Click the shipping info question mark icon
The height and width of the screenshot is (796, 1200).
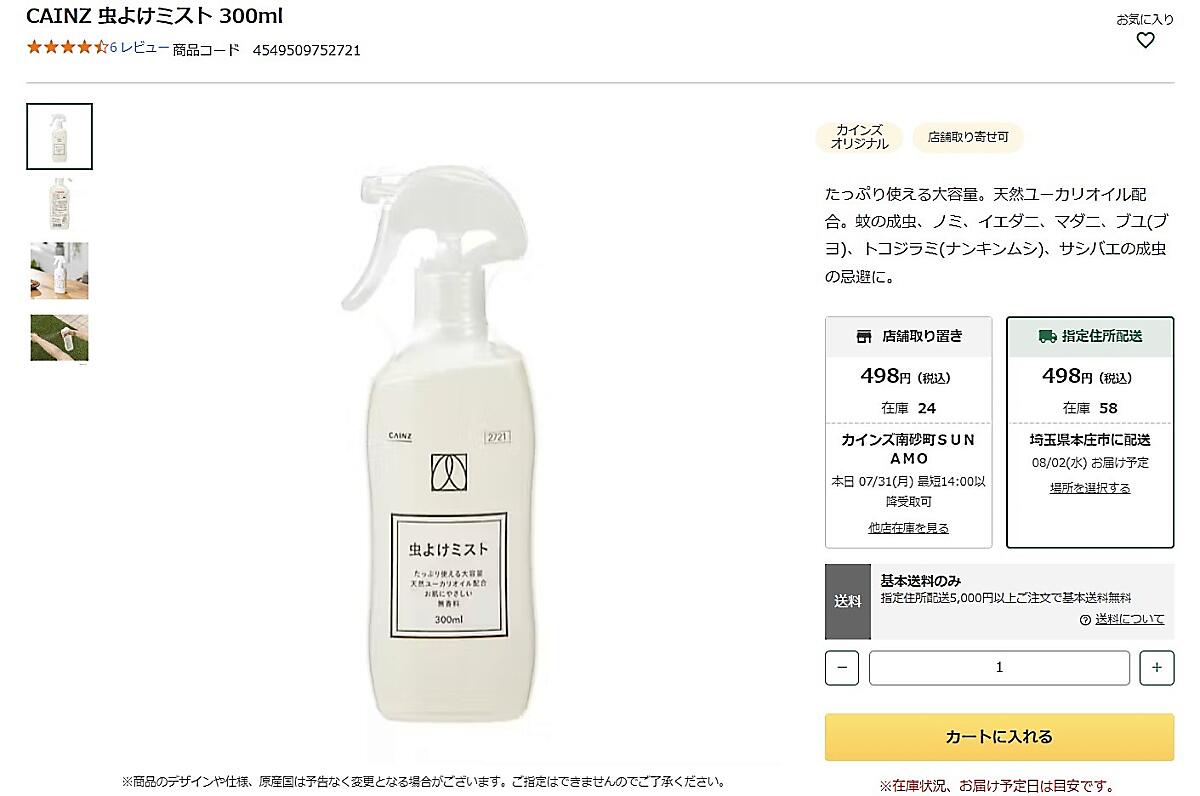pos(1085,620)
